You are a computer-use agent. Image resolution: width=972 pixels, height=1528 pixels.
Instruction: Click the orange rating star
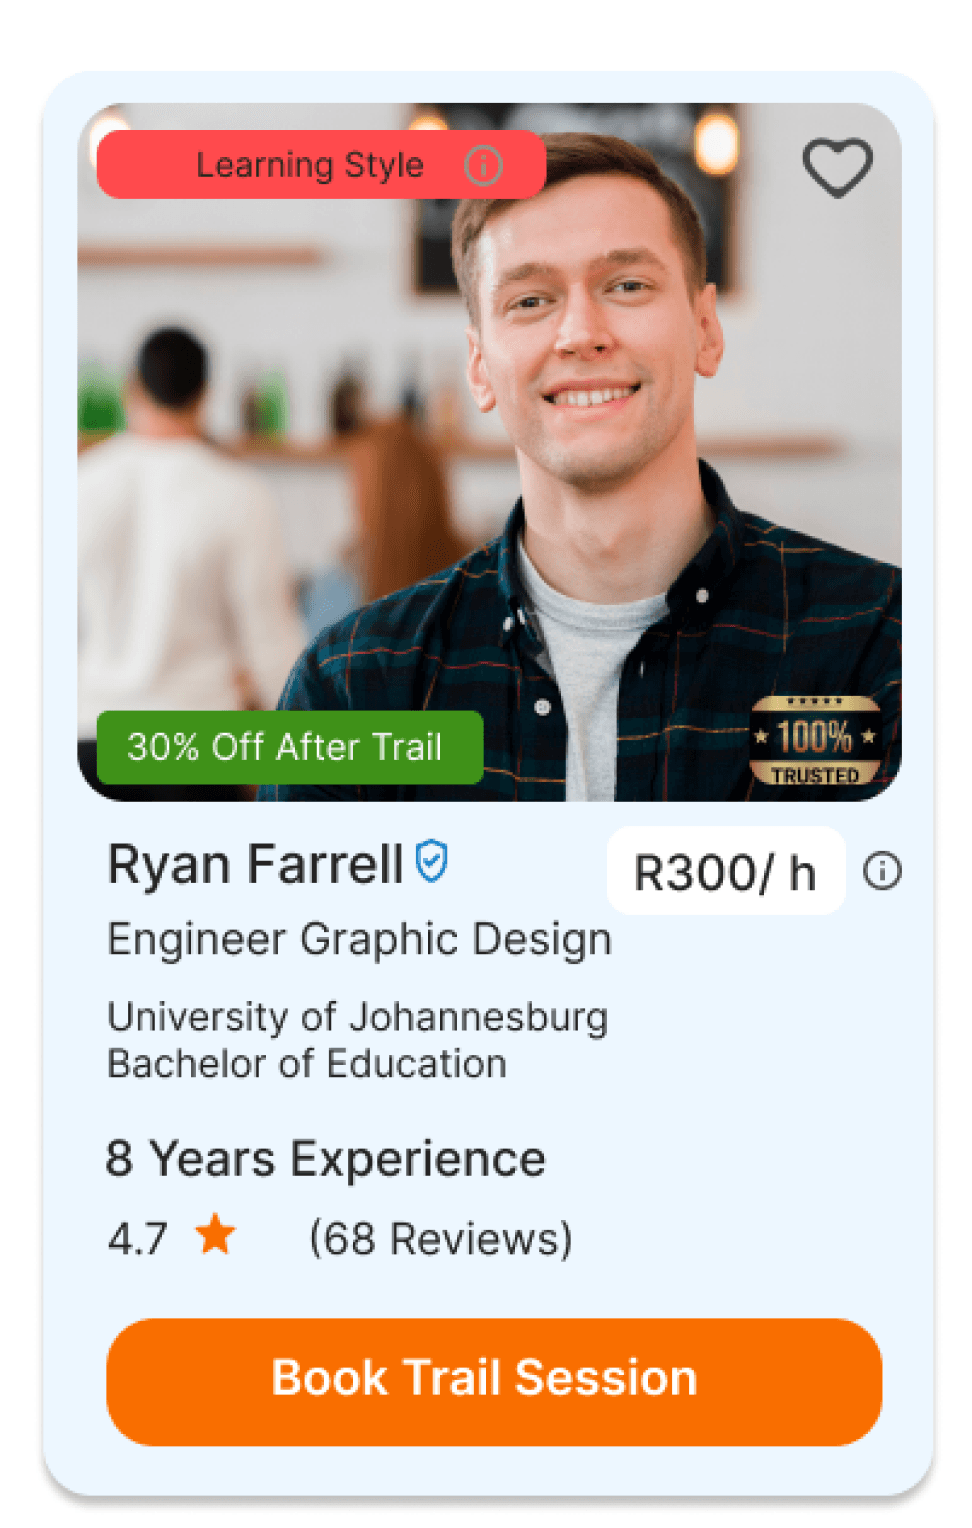click(x=215, y=1235)
